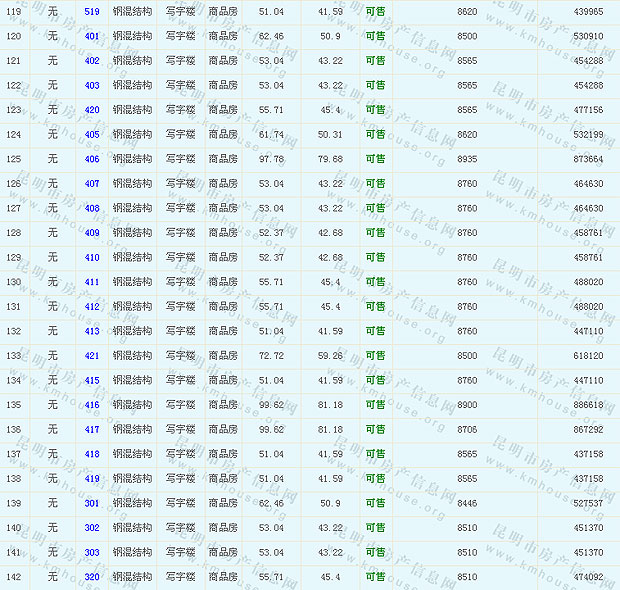This screenshot has width=620, height=590.
Task: Open room 411 link
Action: (x=92, y=282)
